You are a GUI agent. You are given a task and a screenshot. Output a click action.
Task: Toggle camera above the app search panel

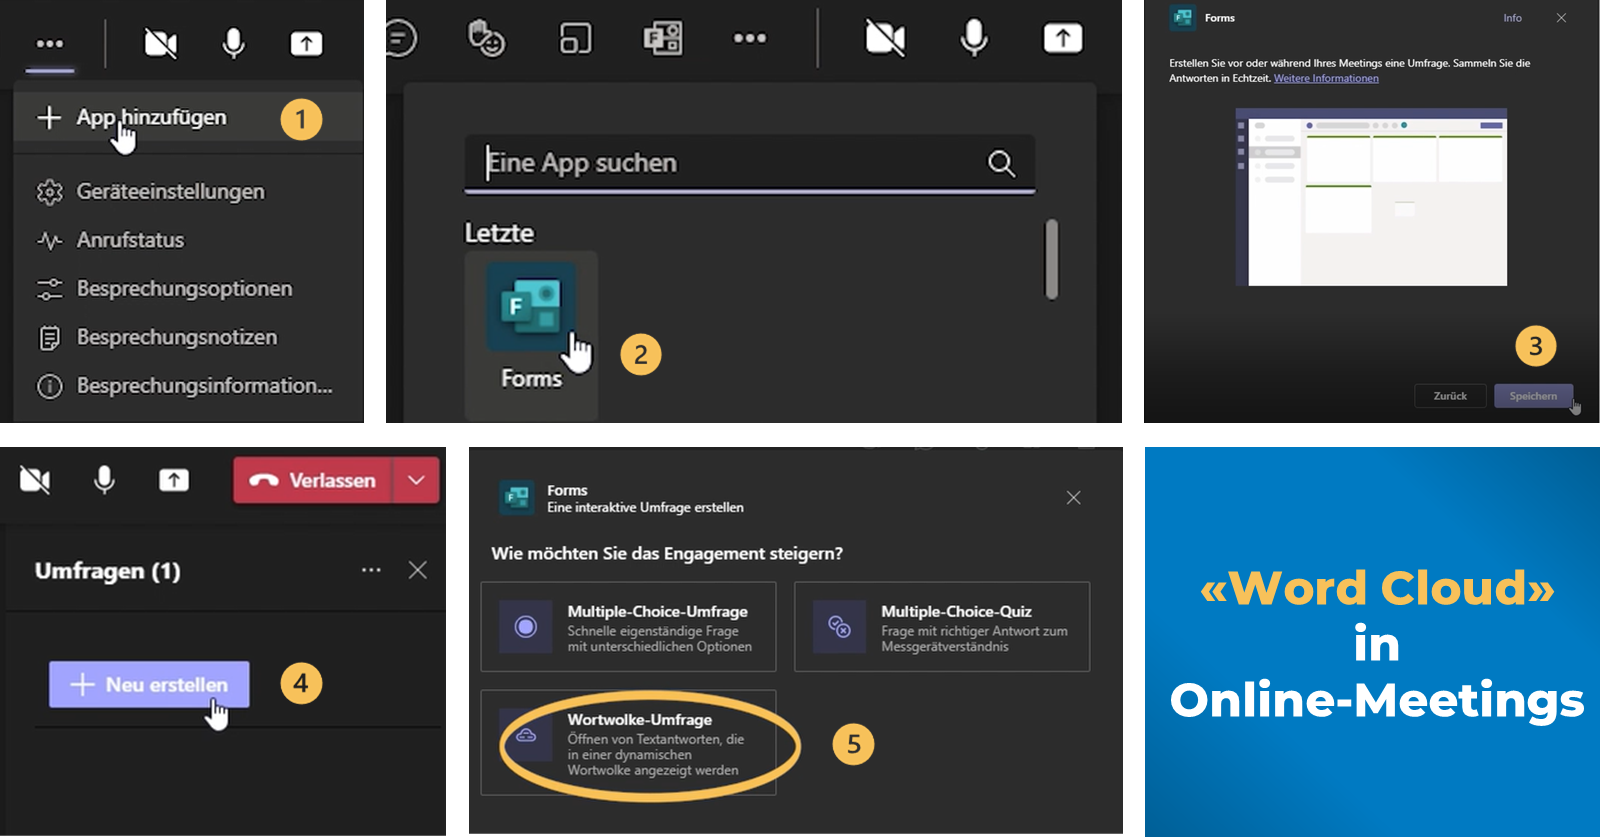(x=885, y=38)
